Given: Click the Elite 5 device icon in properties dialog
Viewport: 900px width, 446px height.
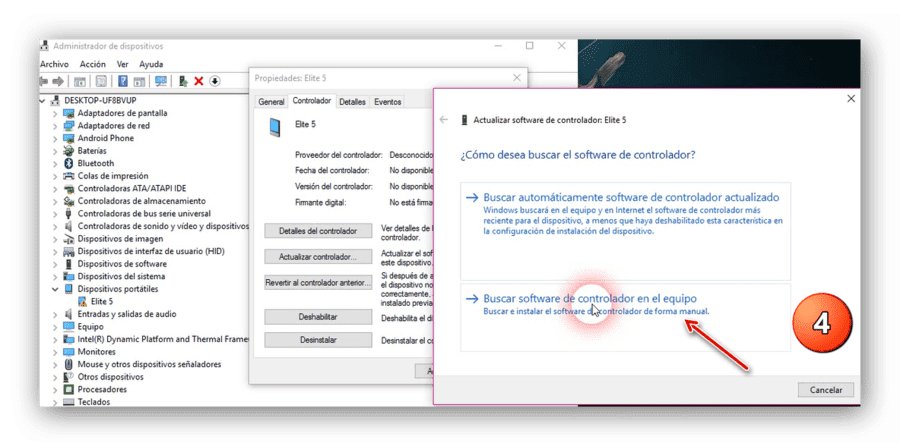Looking at the screenshot, I should pyautogui.click(x=275, y=127).
